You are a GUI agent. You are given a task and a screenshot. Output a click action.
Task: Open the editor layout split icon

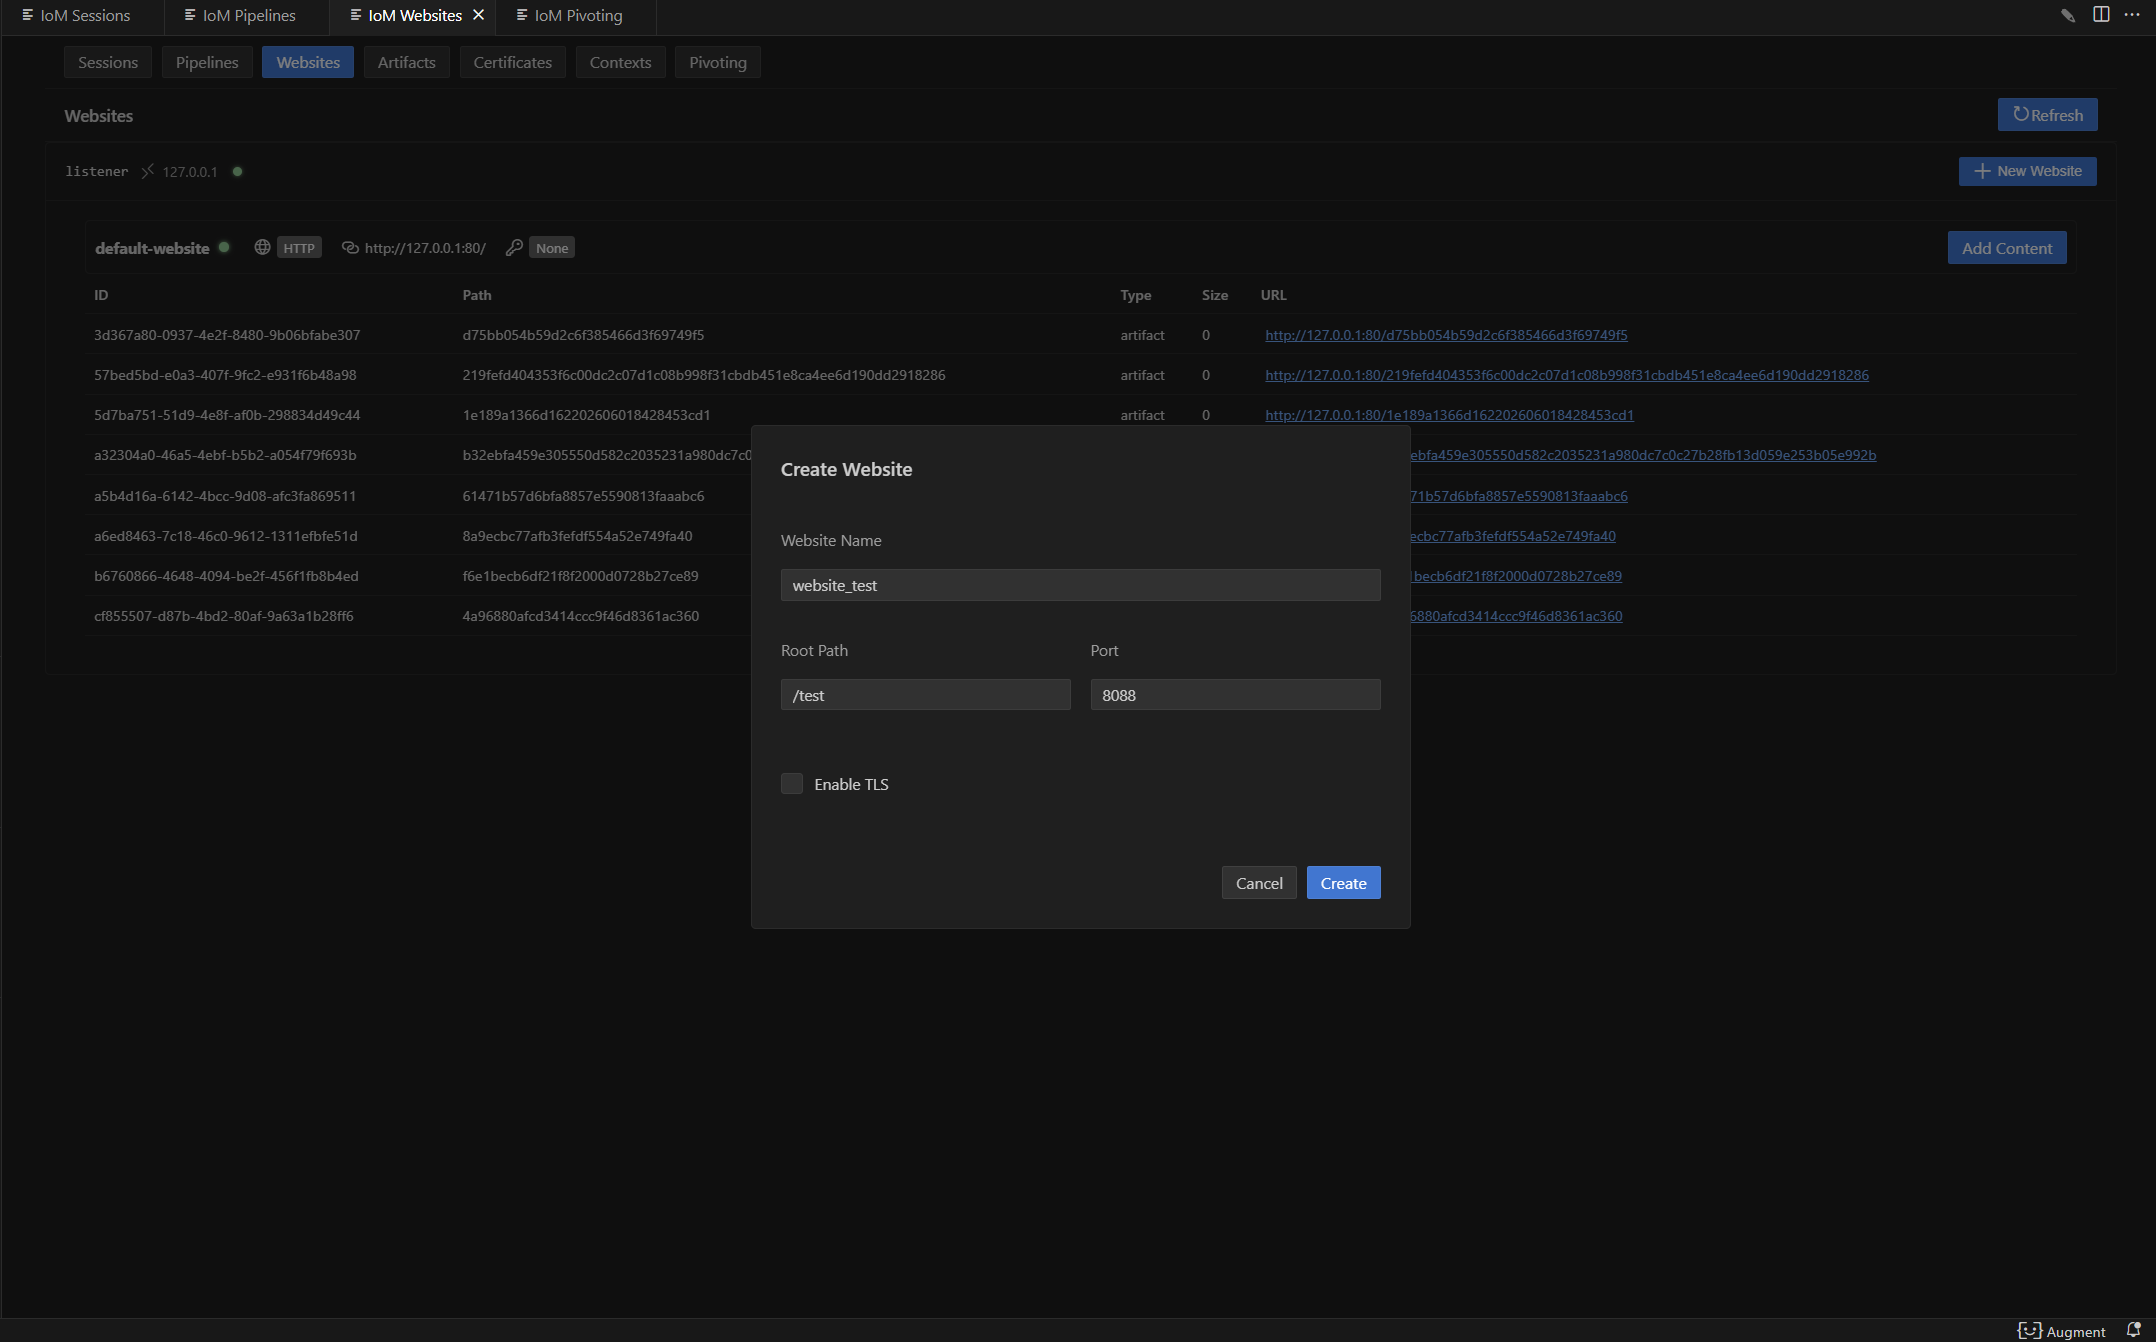(x=2101, y=14)
